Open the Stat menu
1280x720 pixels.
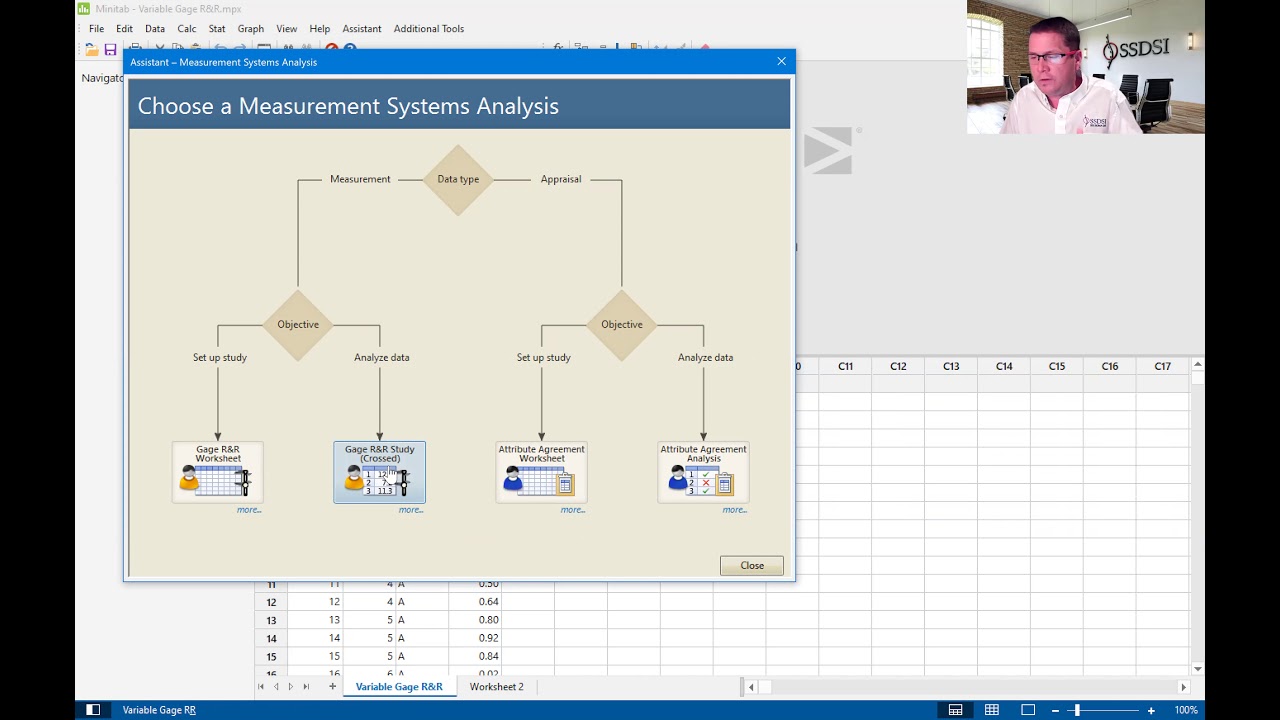pyautogui.click(x=217, y=29)
